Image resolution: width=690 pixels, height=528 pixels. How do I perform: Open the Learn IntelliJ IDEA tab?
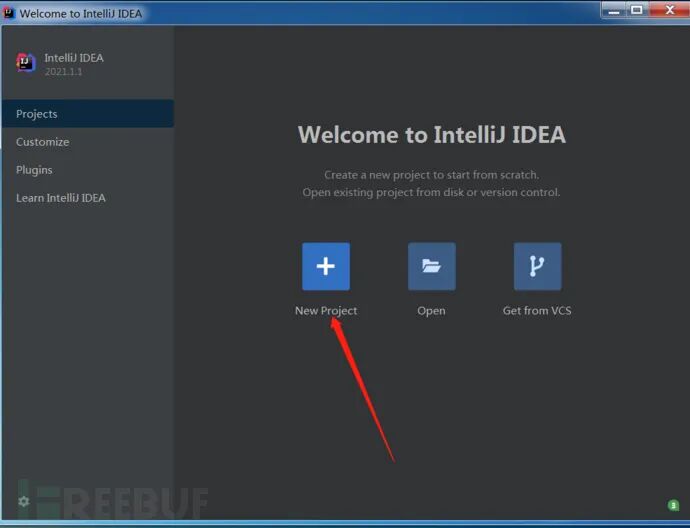[88, 198]
